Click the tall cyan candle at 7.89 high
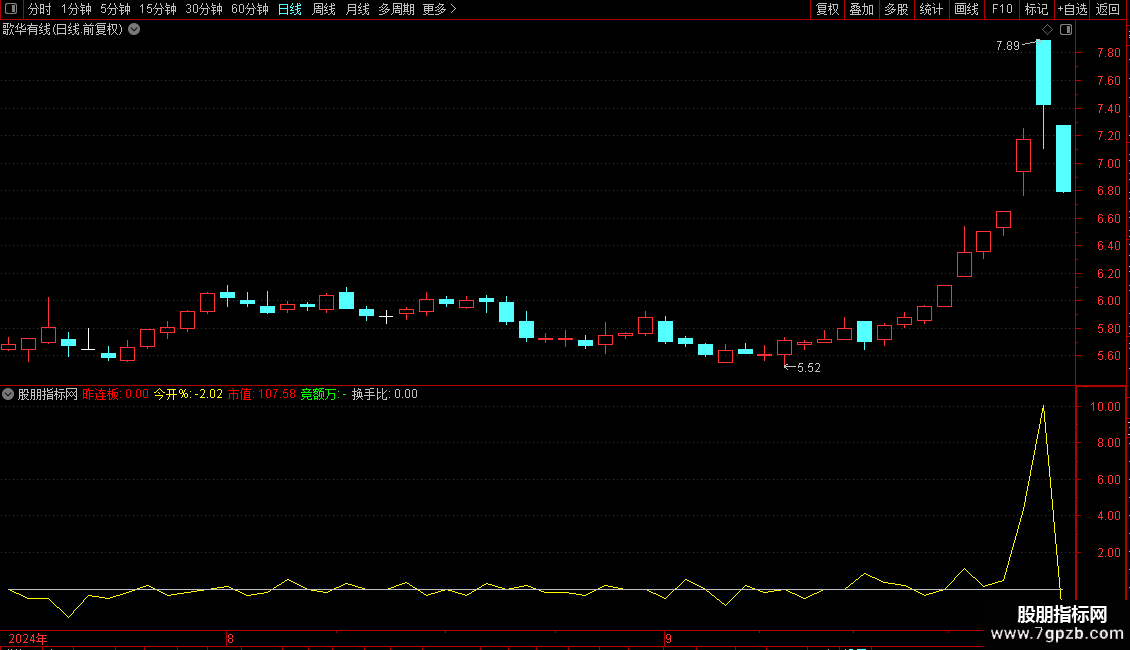Viewport: 1130px width, 650px height. 1044,73
